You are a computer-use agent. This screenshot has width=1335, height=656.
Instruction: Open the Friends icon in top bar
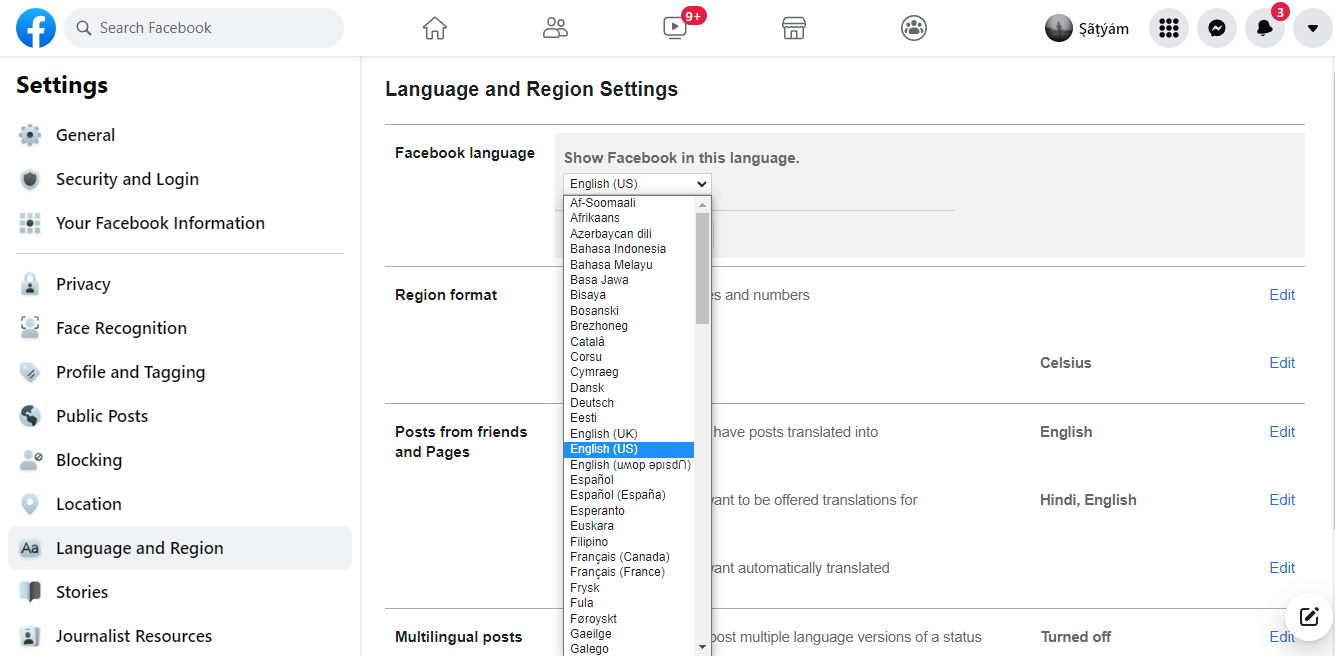555,28
